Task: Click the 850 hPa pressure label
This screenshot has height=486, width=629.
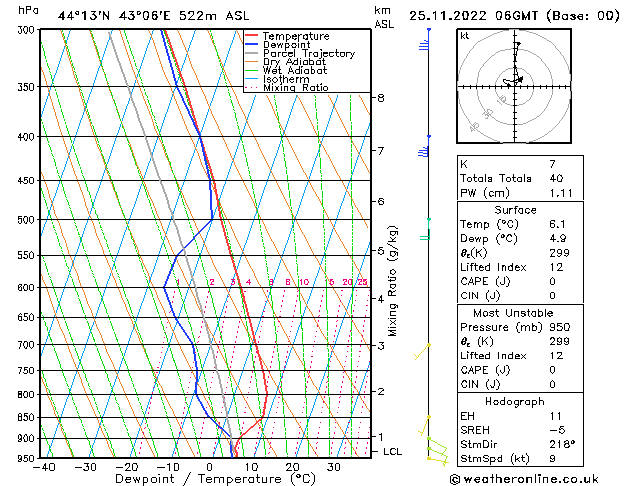Action: click(28, 418)
